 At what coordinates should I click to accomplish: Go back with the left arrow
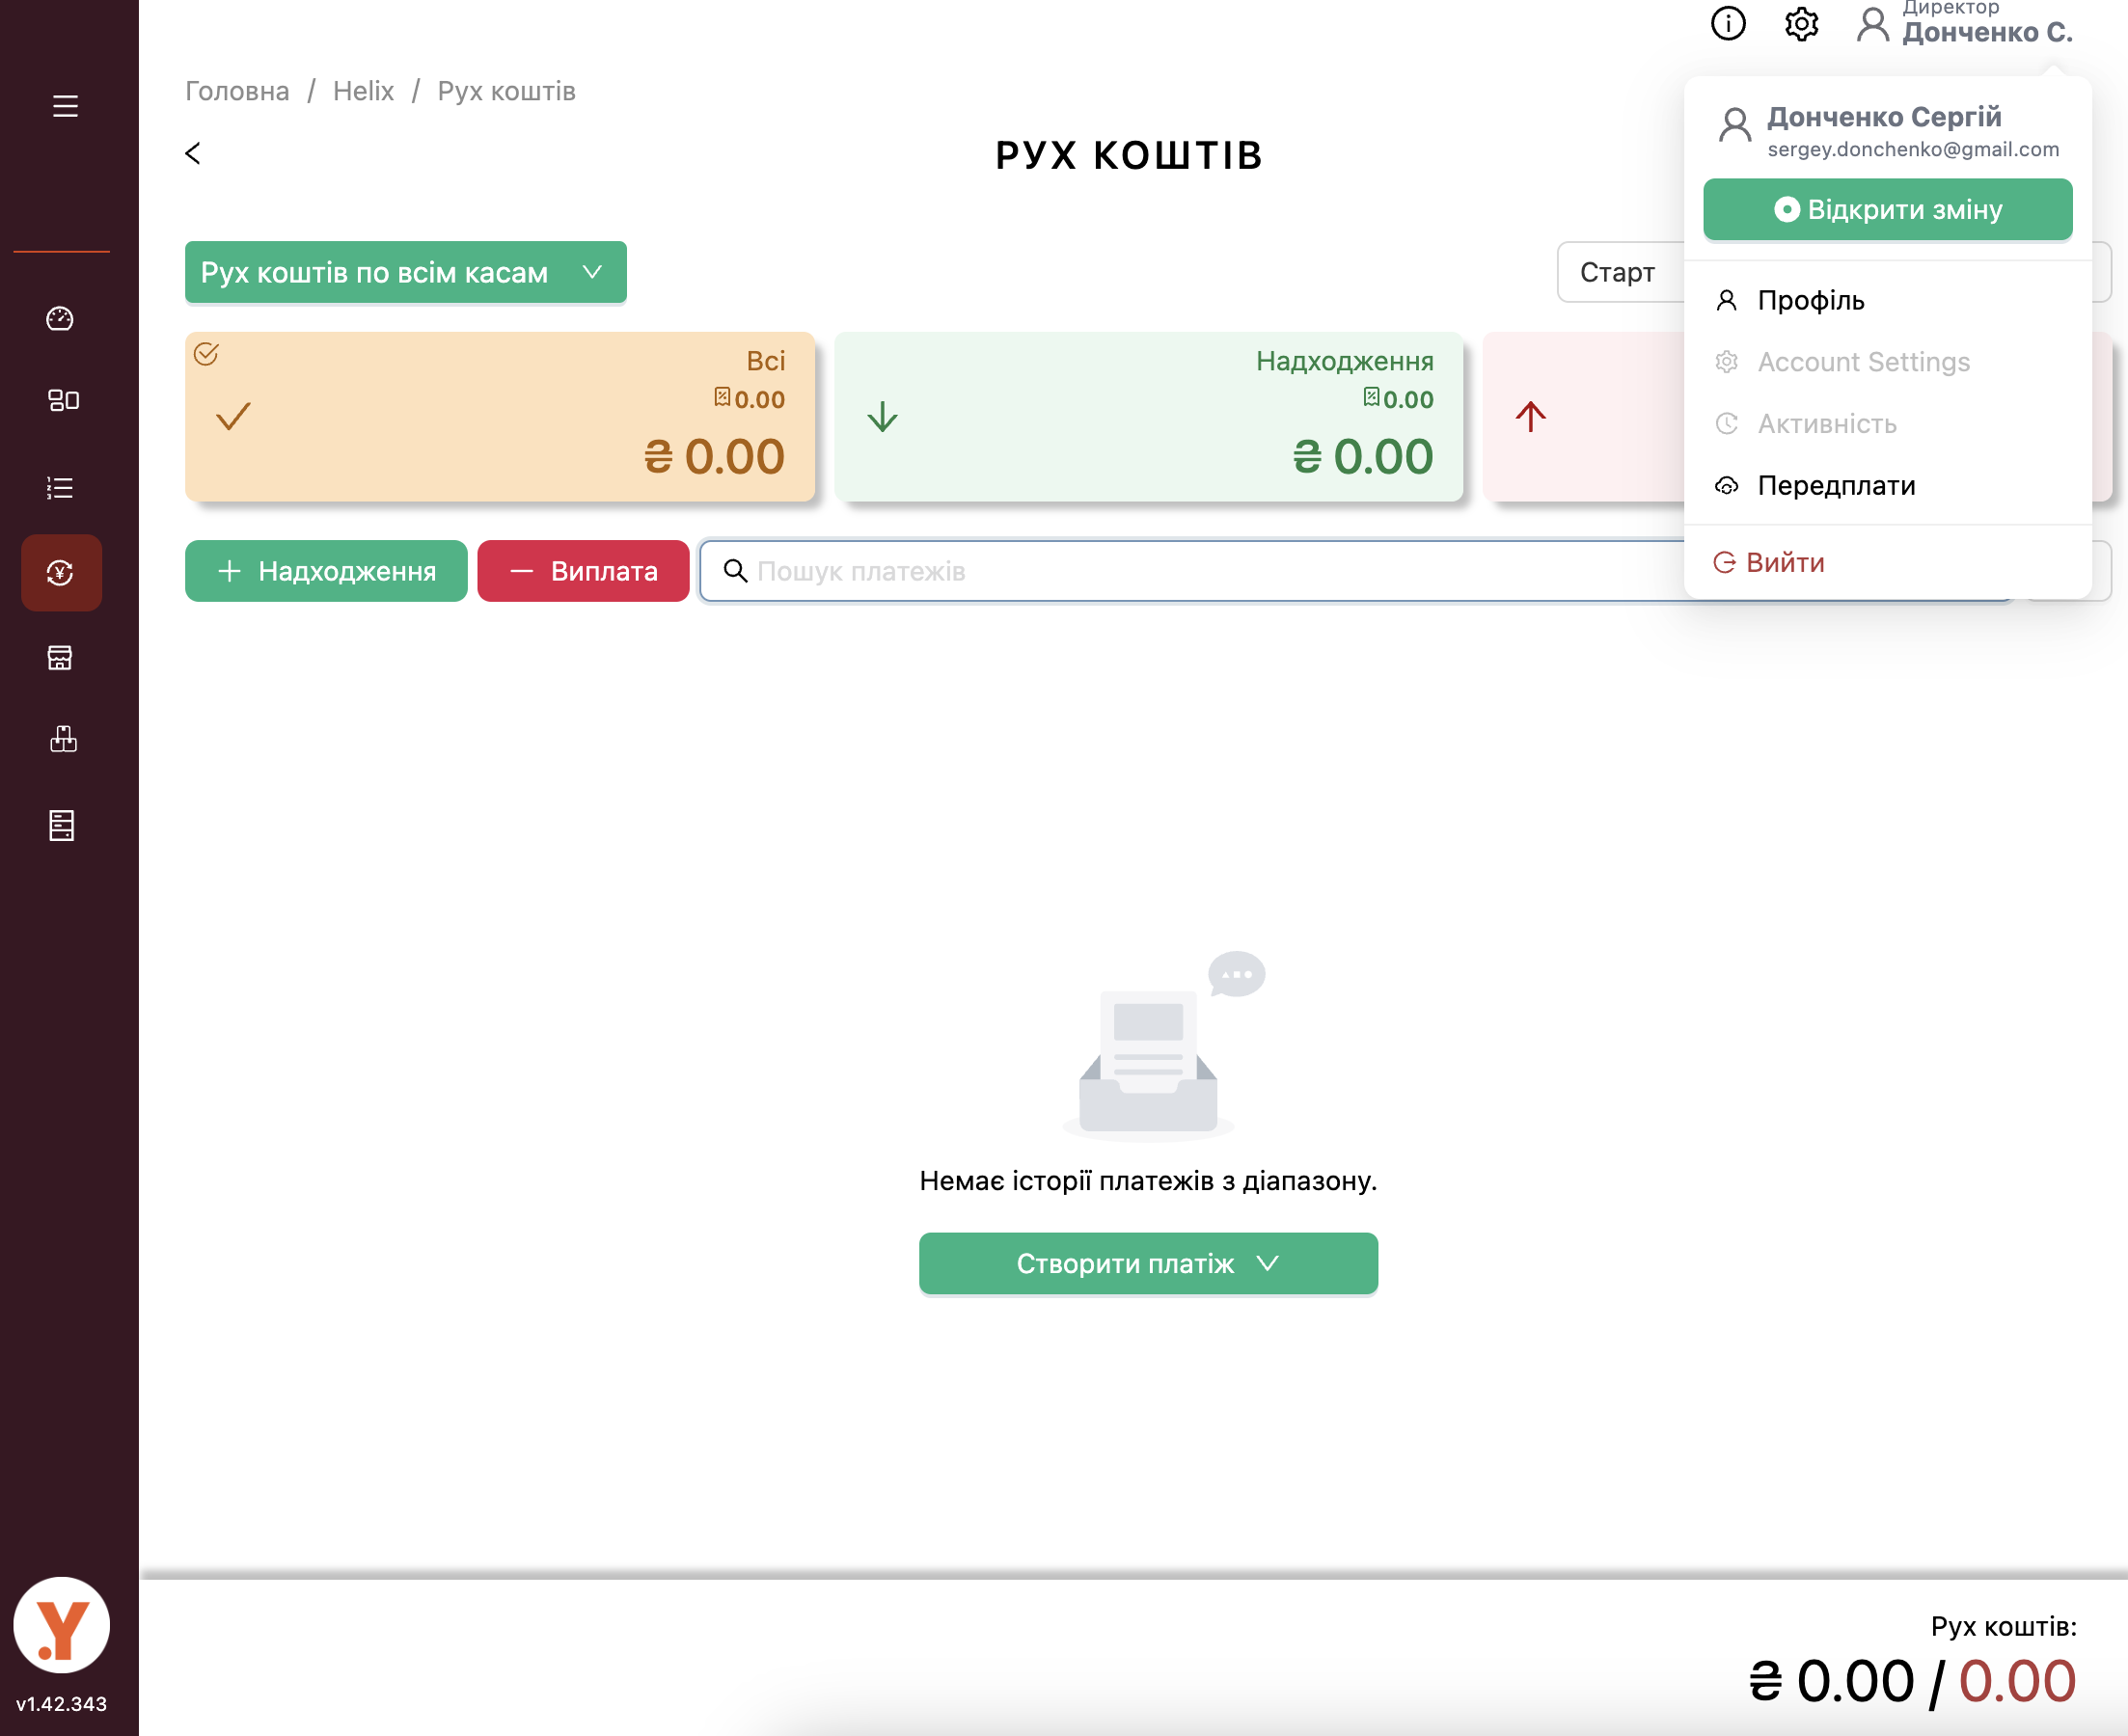pos(193,153)
